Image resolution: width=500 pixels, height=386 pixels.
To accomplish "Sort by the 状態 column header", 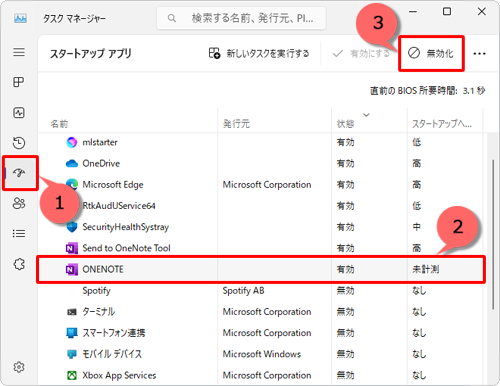I will point(345,124).
